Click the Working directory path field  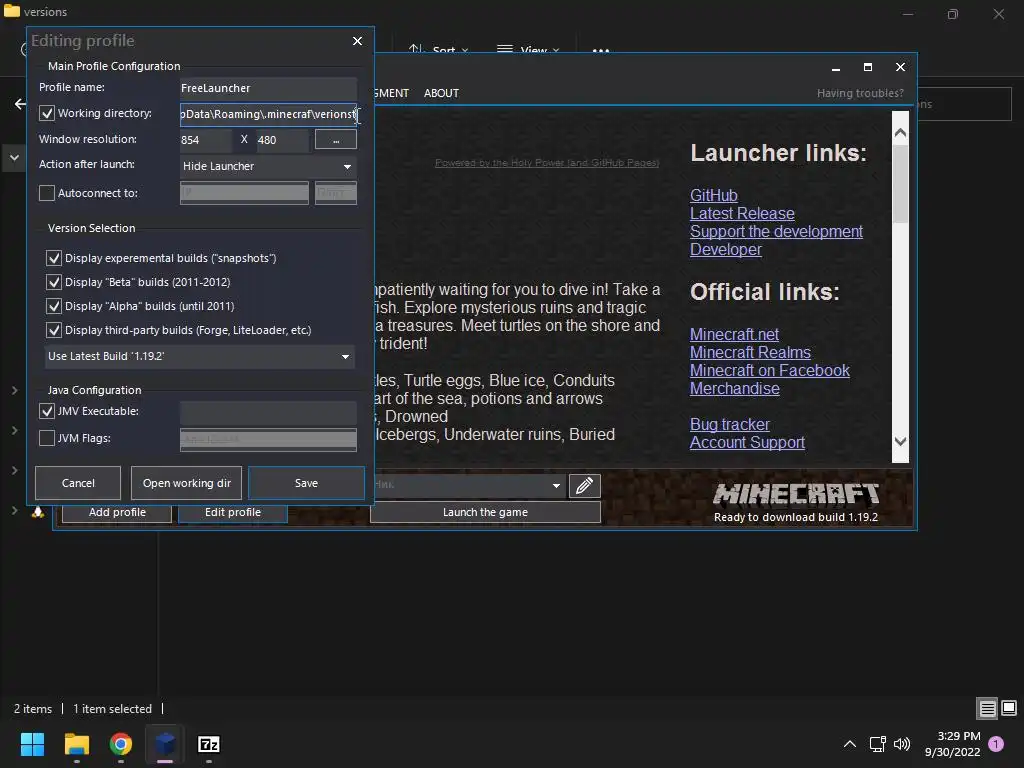coord(268,114)
